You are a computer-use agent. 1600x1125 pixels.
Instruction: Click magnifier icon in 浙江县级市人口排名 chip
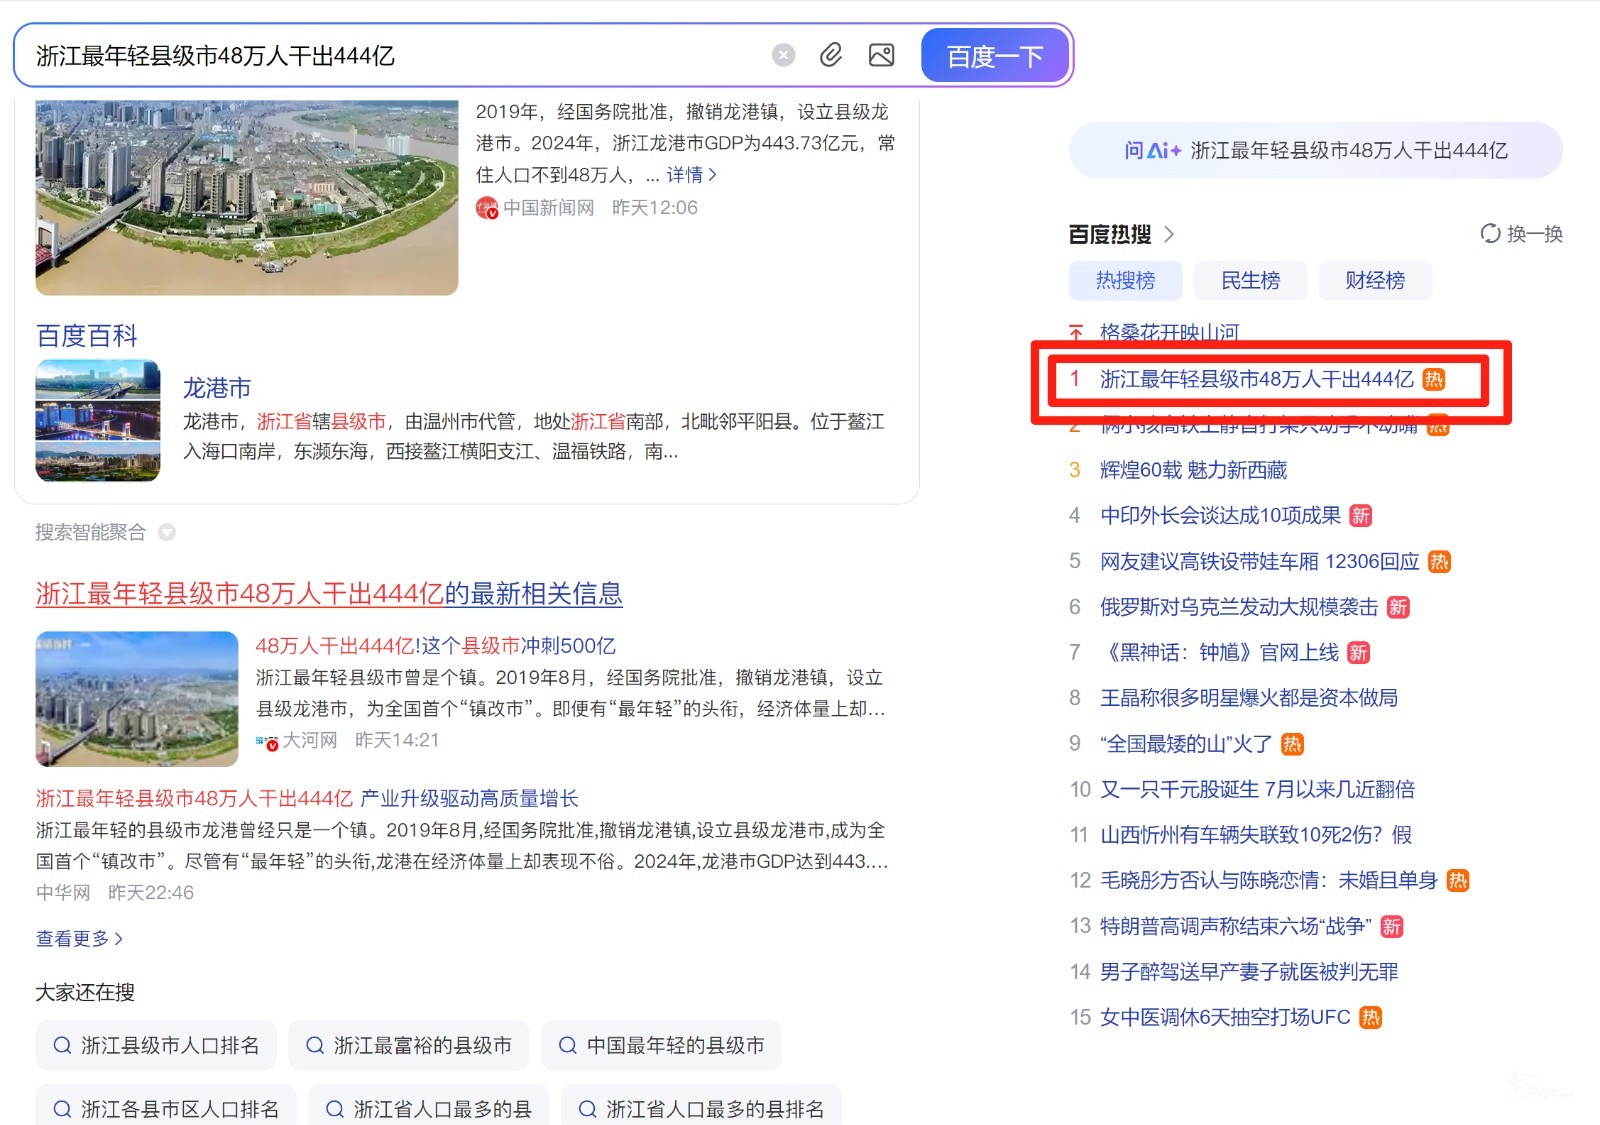pyautogui.click(x=62, y=1045)
